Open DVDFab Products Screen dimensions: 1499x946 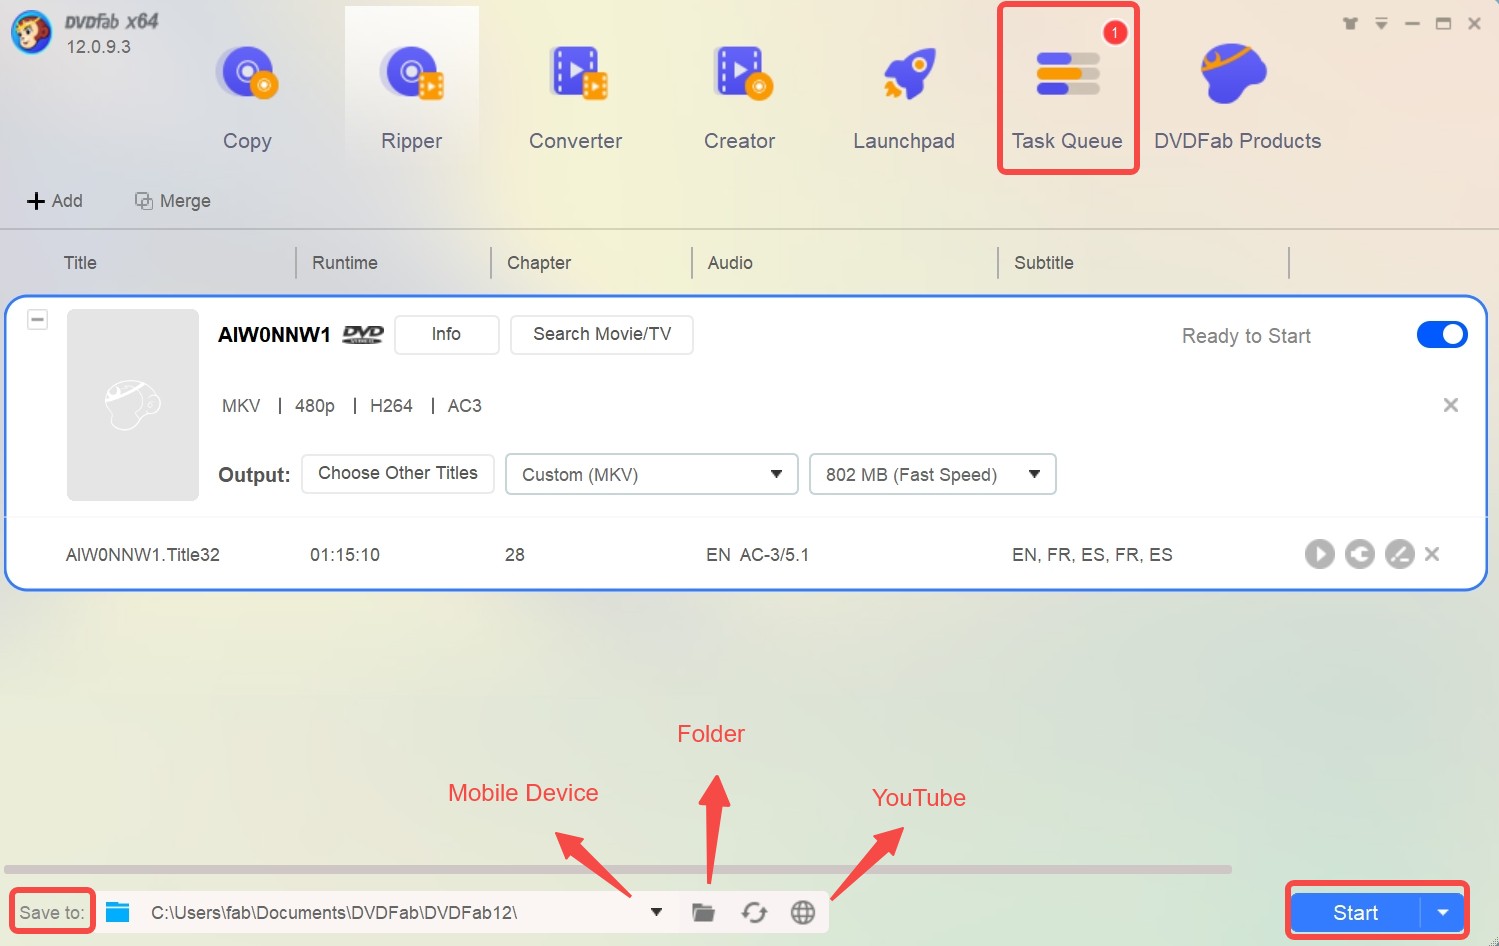tap(1237, 97)
